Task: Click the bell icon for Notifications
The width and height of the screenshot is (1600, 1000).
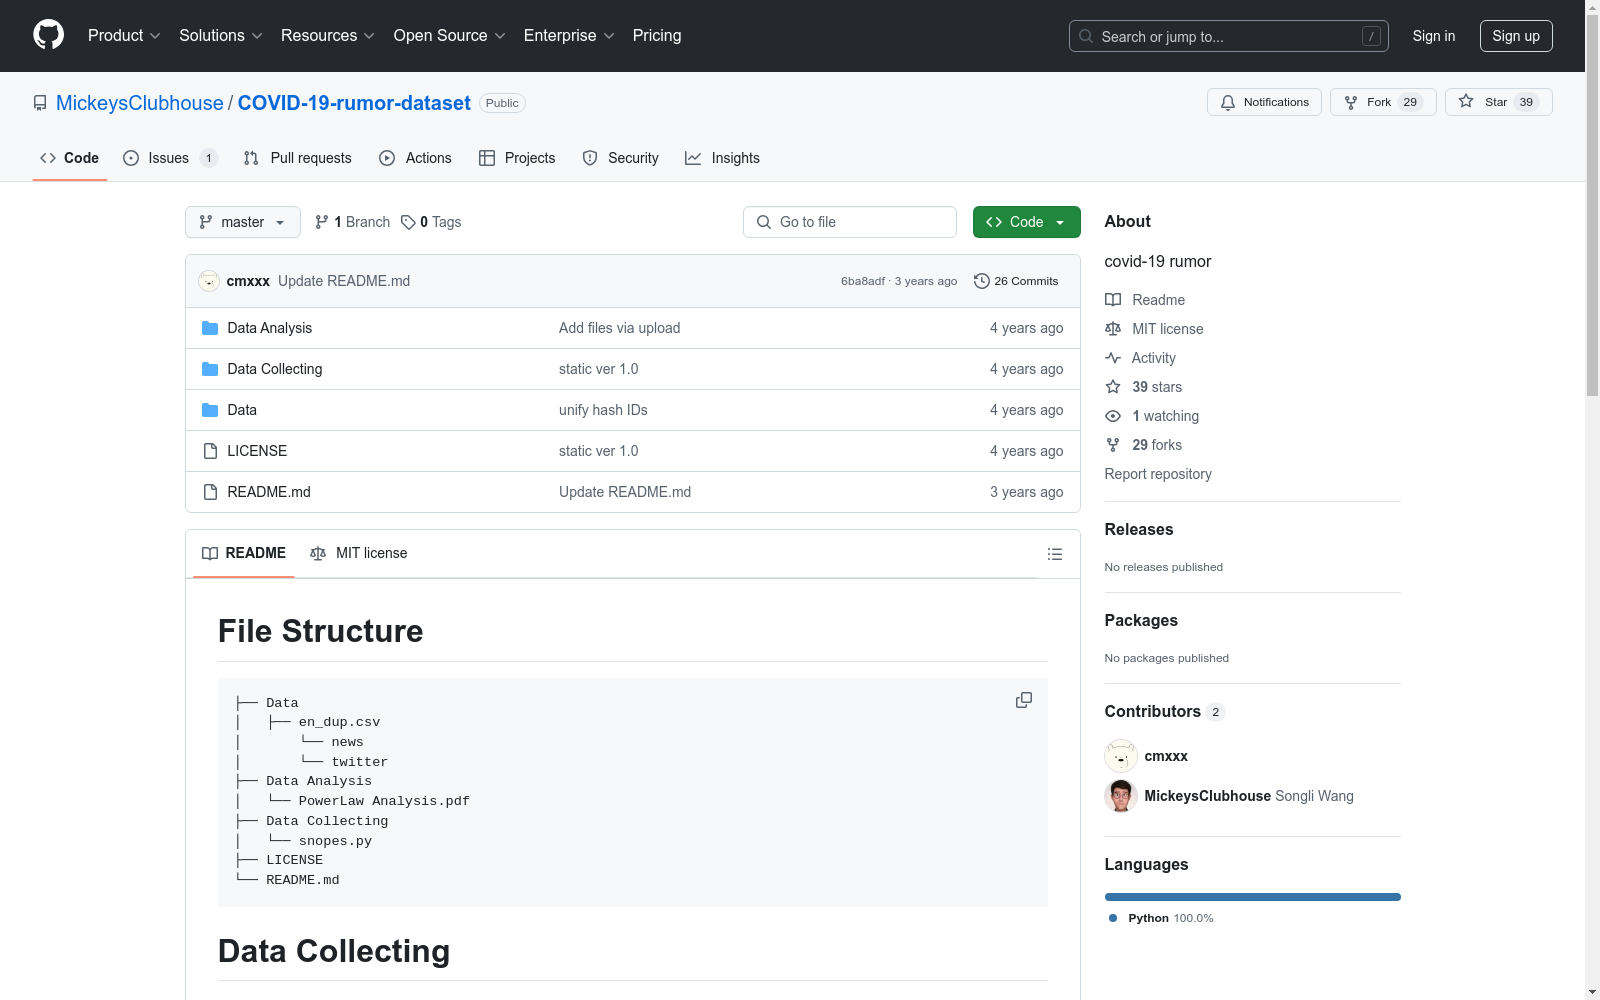Action: (1228, 102)
